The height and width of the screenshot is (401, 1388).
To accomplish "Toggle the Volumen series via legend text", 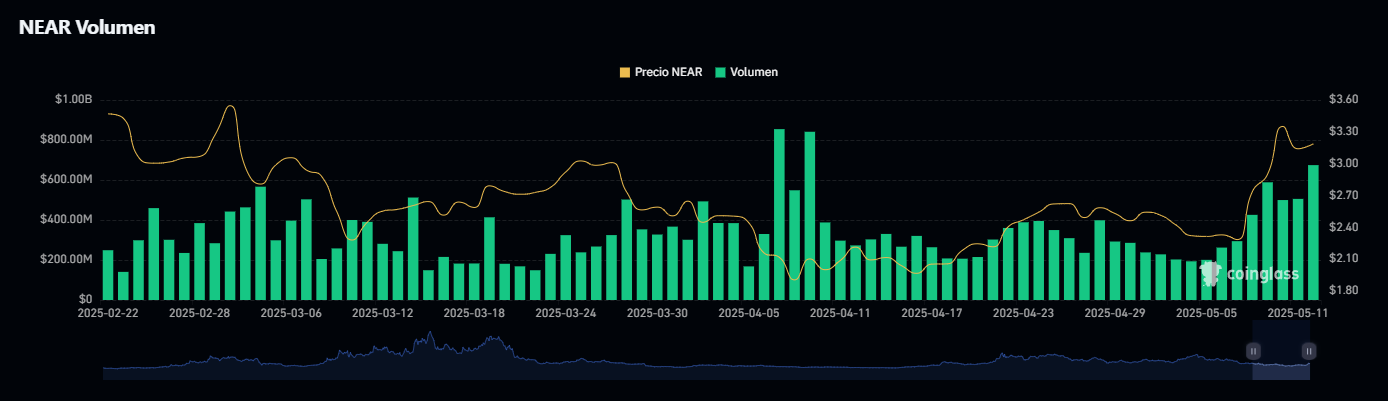I will 754,72.
